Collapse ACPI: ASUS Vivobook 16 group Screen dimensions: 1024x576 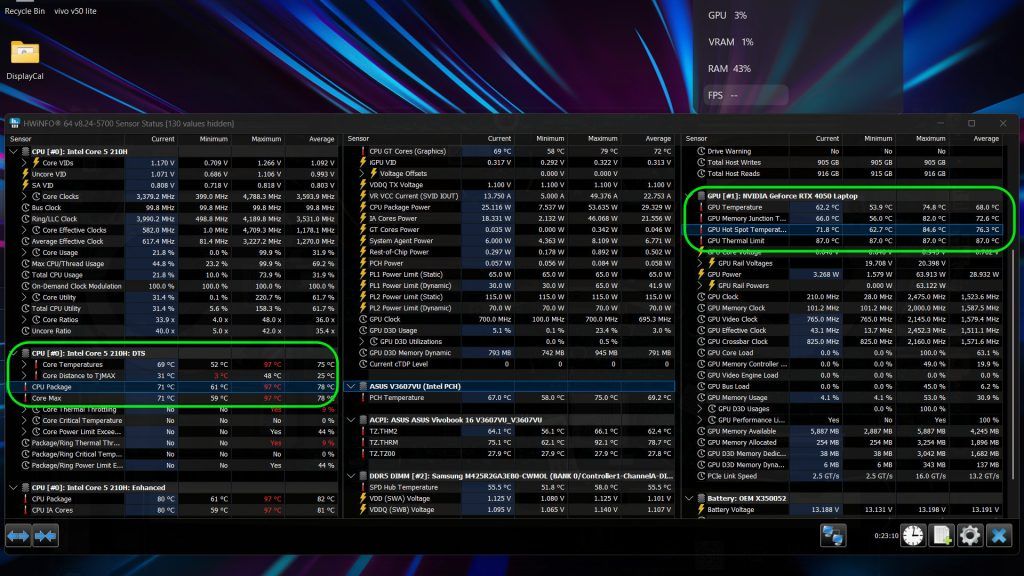point(351,420)
